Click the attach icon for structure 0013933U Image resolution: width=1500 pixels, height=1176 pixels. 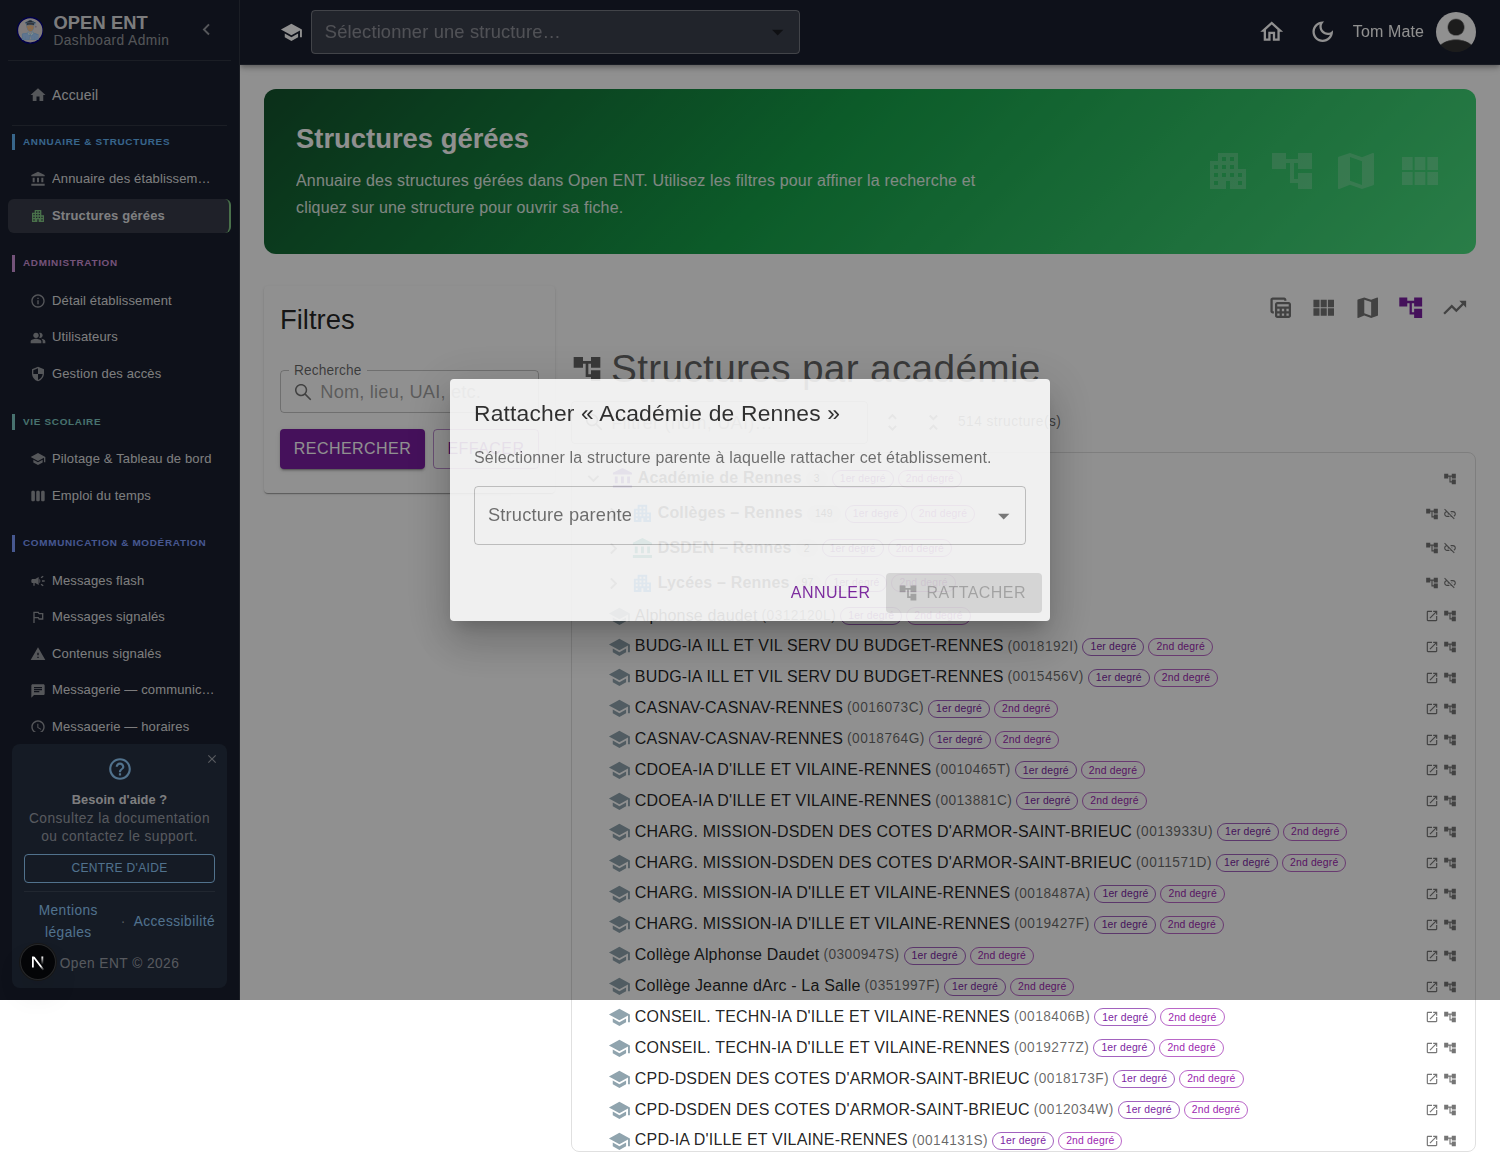click(1450, 832)
